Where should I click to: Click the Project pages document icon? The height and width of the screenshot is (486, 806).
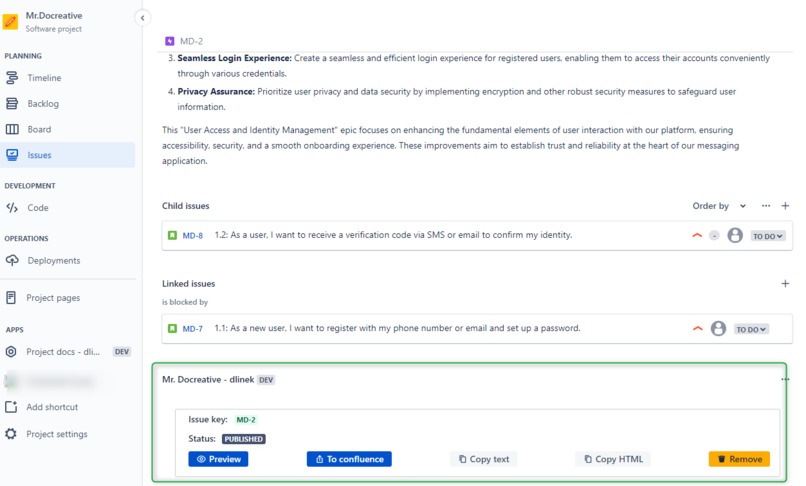point(11,298)
